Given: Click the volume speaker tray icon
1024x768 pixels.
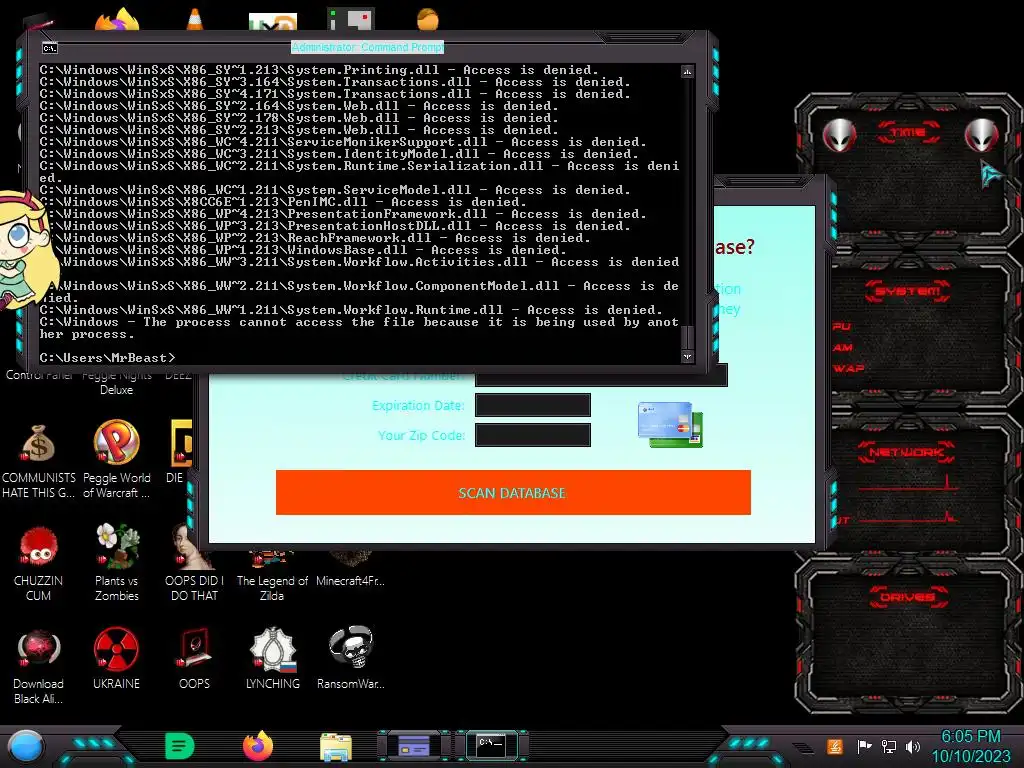Looking at the screenshot, I should (913, 746).
